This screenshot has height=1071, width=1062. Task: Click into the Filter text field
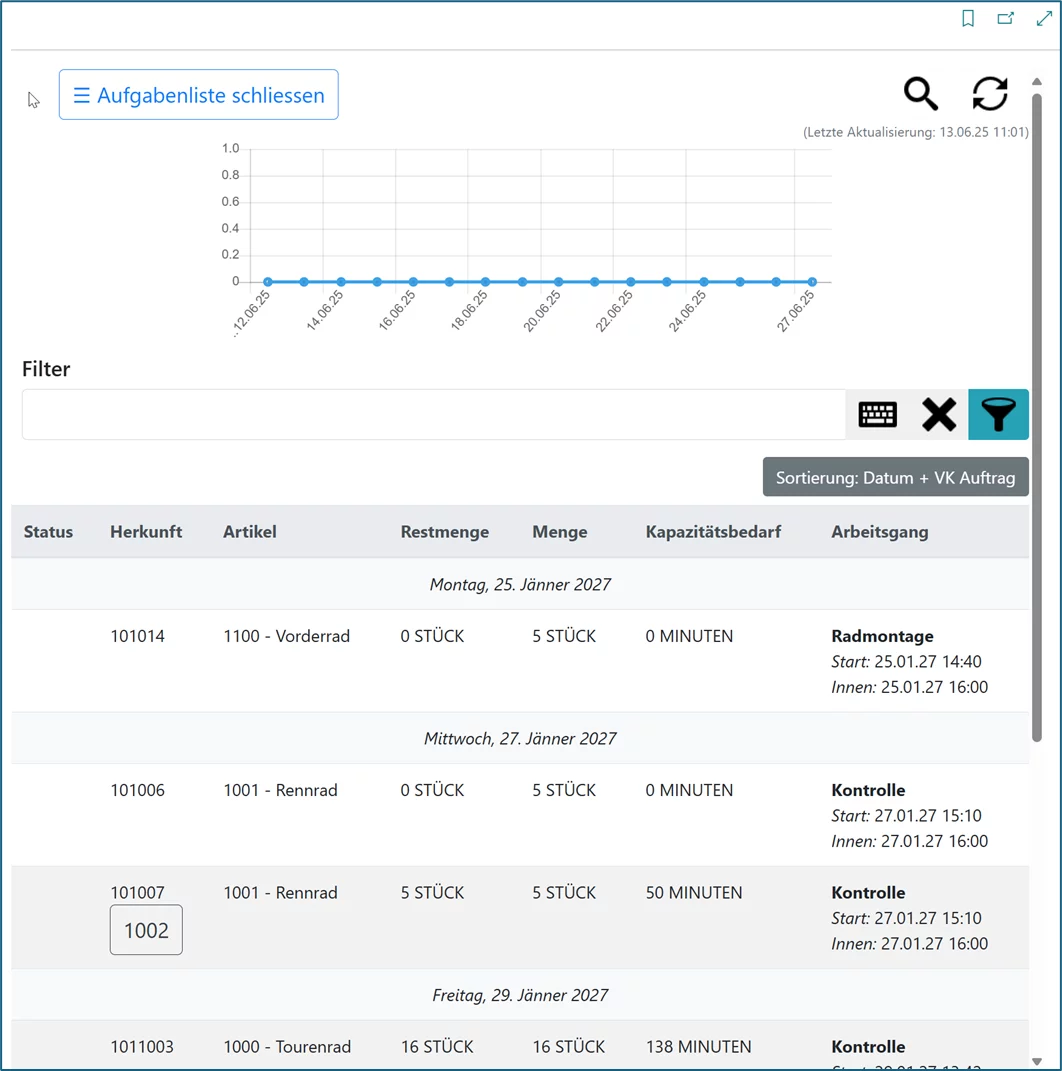[x=433, y=414]
